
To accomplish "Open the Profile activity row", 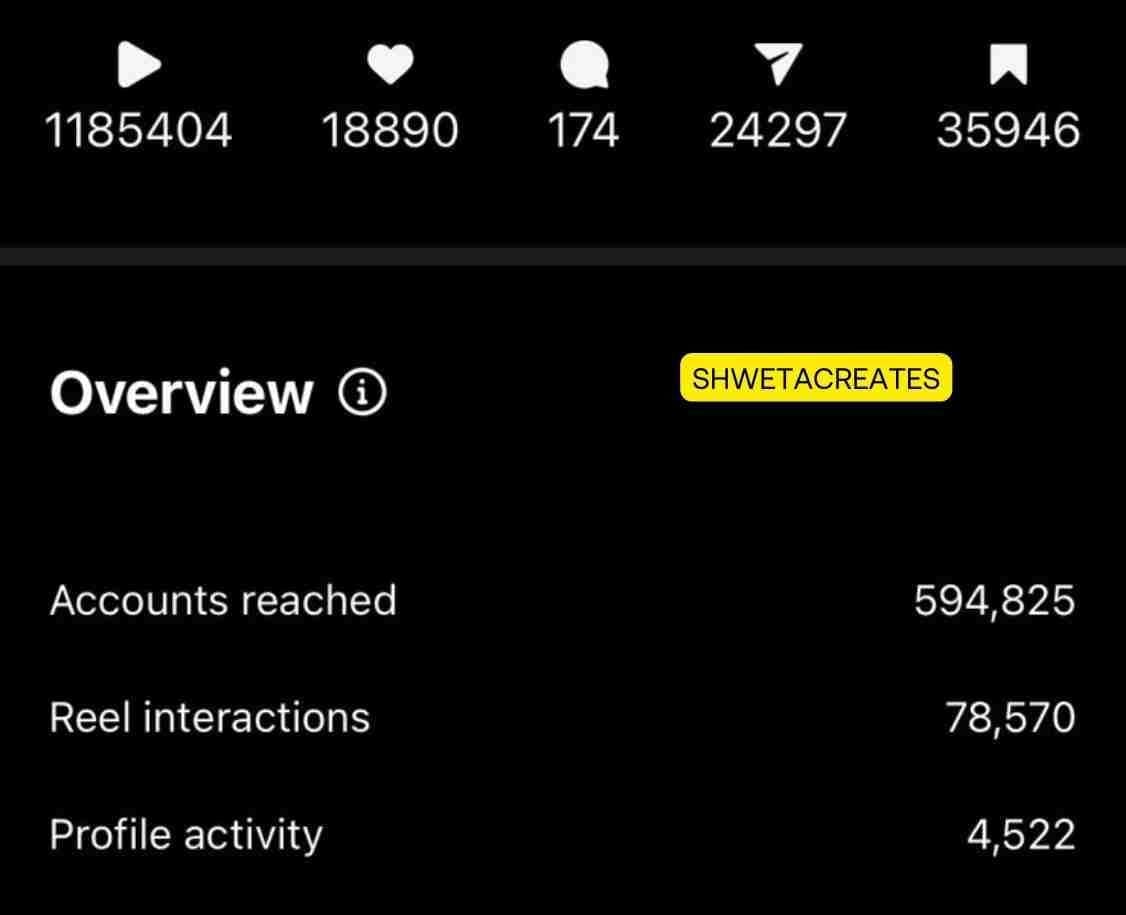I will pyautogui.click(x=563, y=835).
